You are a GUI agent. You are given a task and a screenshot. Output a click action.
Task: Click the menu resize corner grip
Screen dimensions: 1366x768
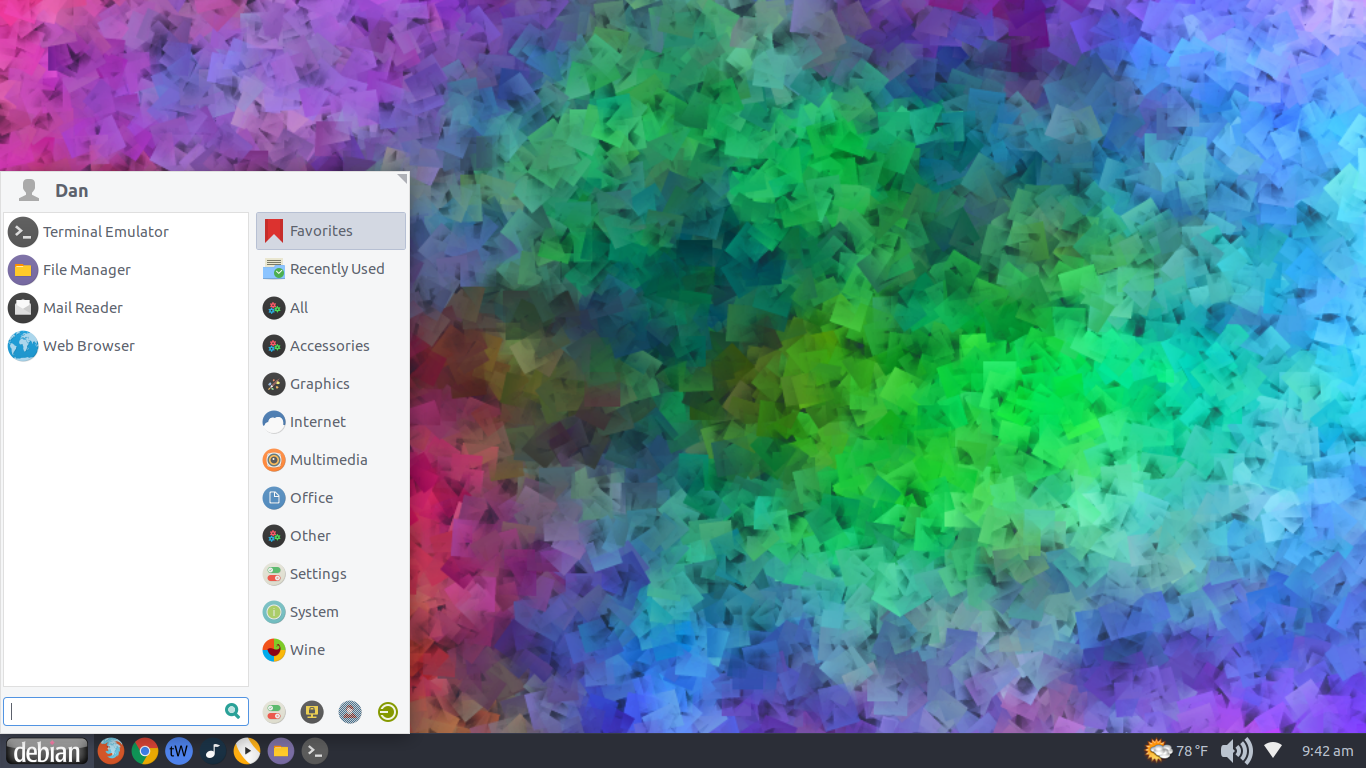tap(402, 179)
